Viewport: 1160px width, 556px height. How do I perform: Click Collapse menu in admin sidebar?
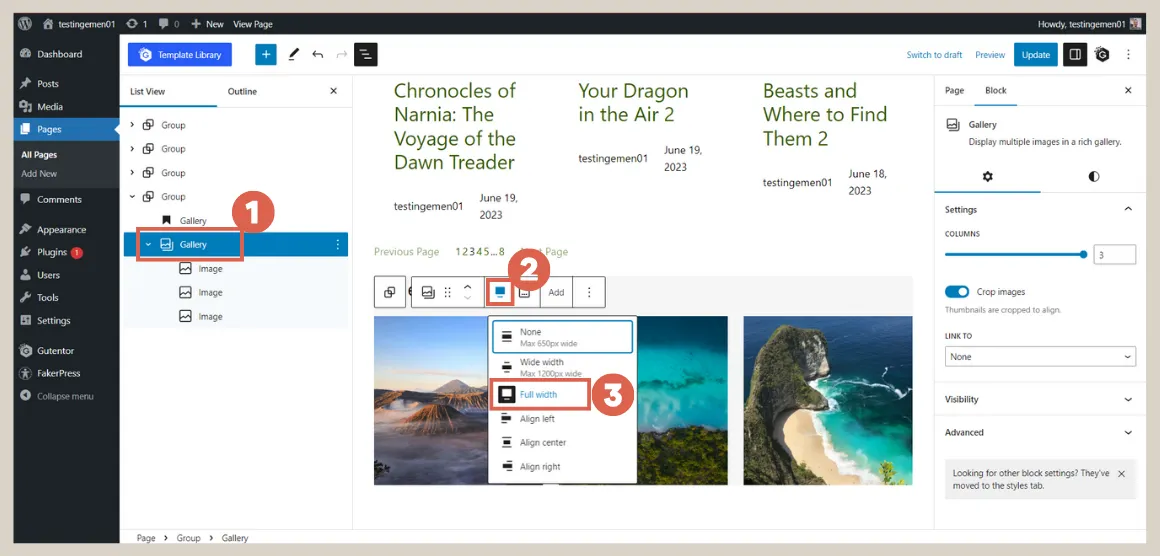tap(65, 396)
